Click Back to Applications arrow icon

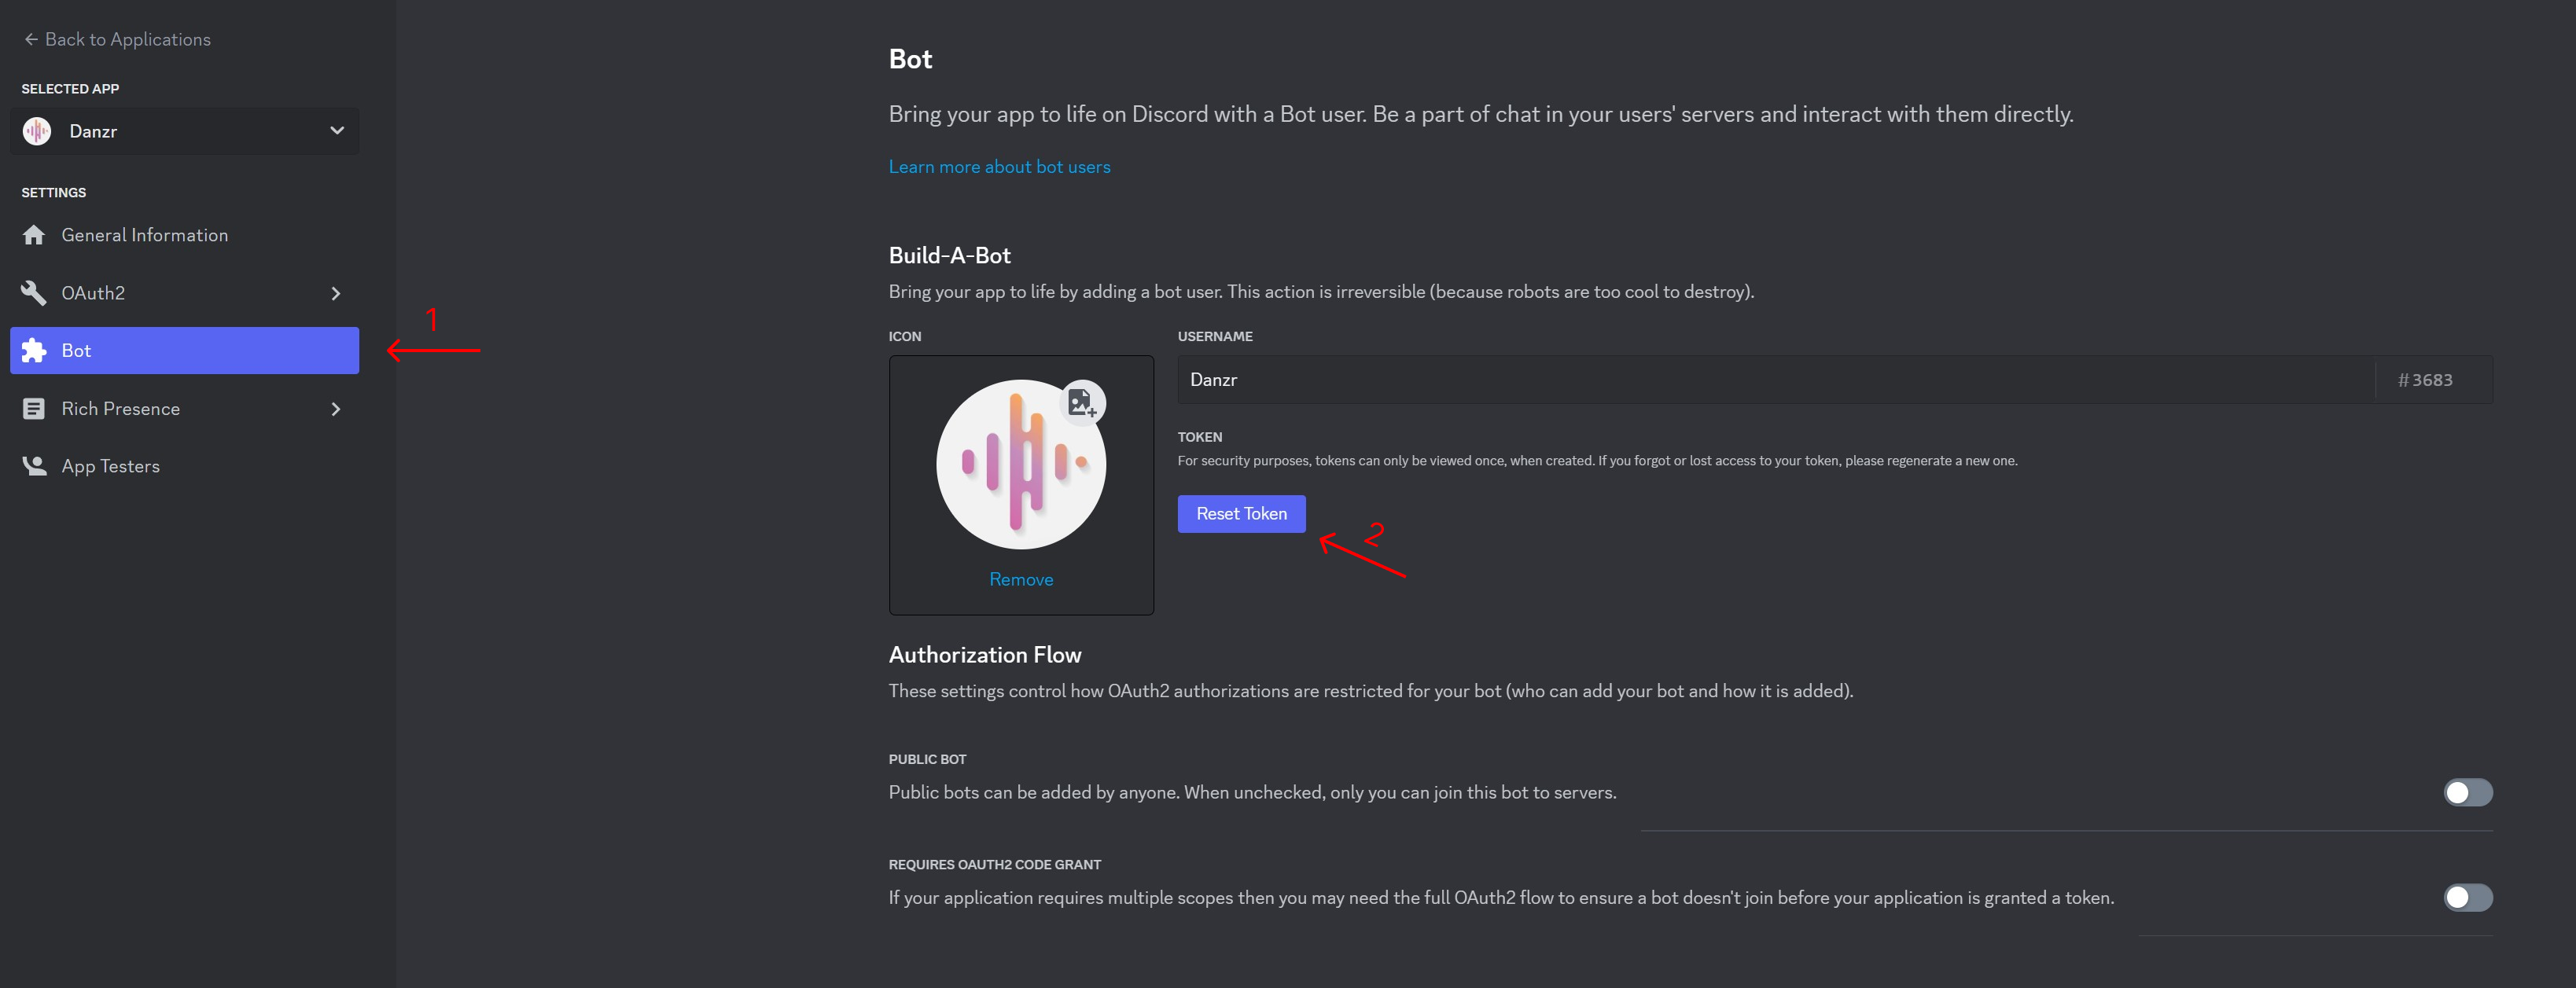31,38
